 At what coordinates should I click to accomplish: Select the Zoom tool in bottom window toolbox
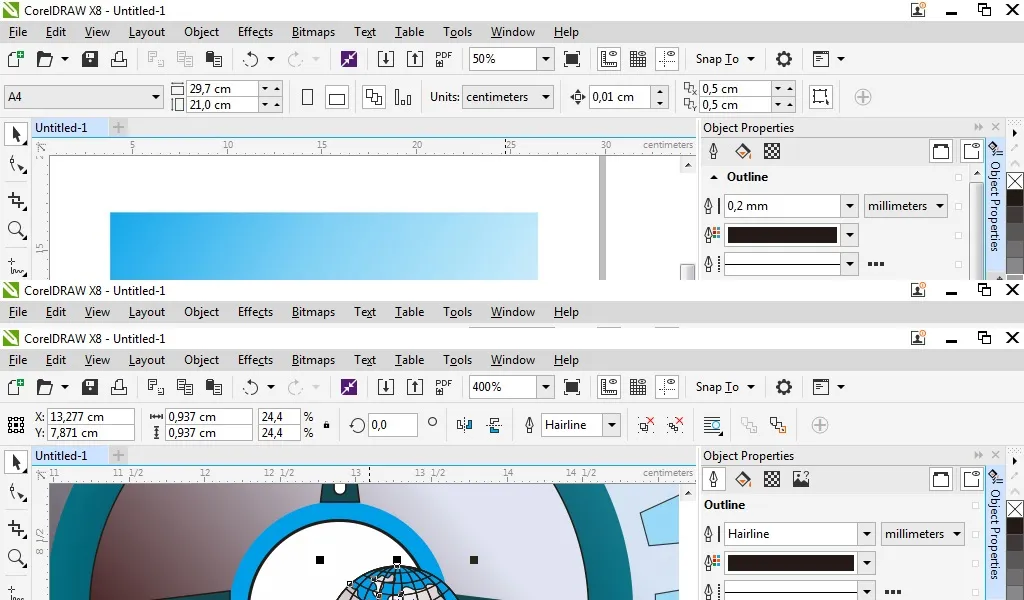coord(16,557)
